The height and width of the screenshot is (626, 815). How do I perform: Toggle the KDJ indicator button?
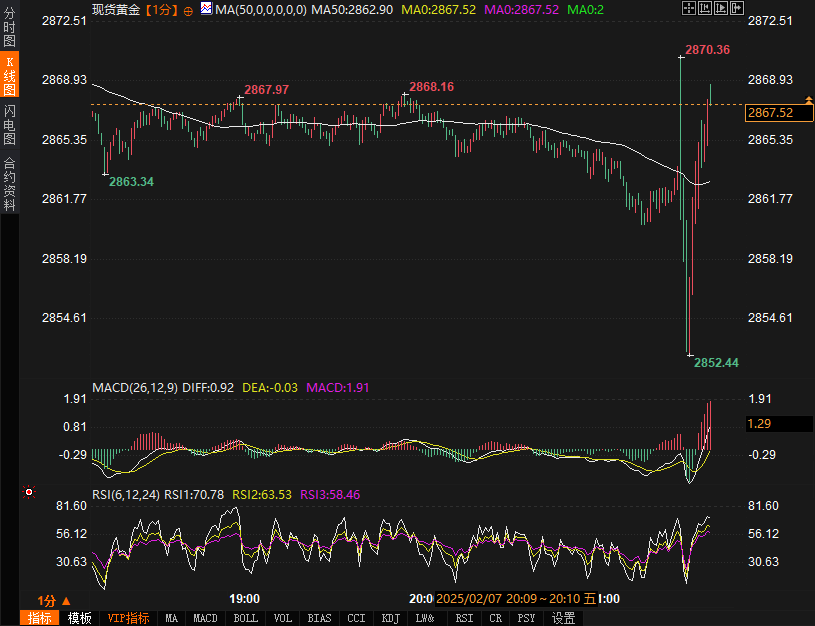pos(389,618)
